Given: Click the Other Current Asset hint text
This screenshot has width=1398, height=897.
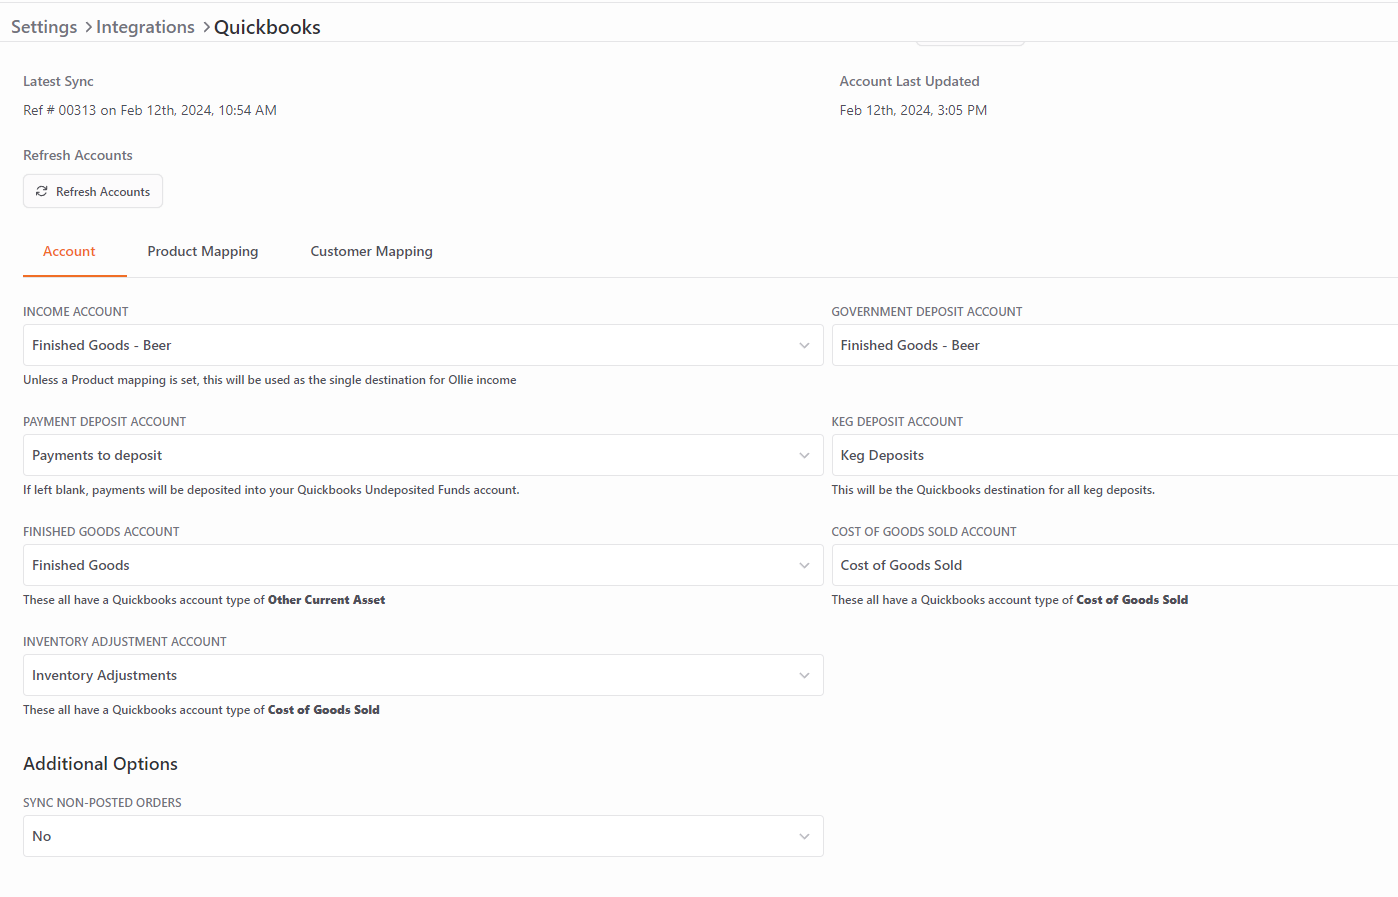Looking at the screenshot, I should [x=204, y=600].
